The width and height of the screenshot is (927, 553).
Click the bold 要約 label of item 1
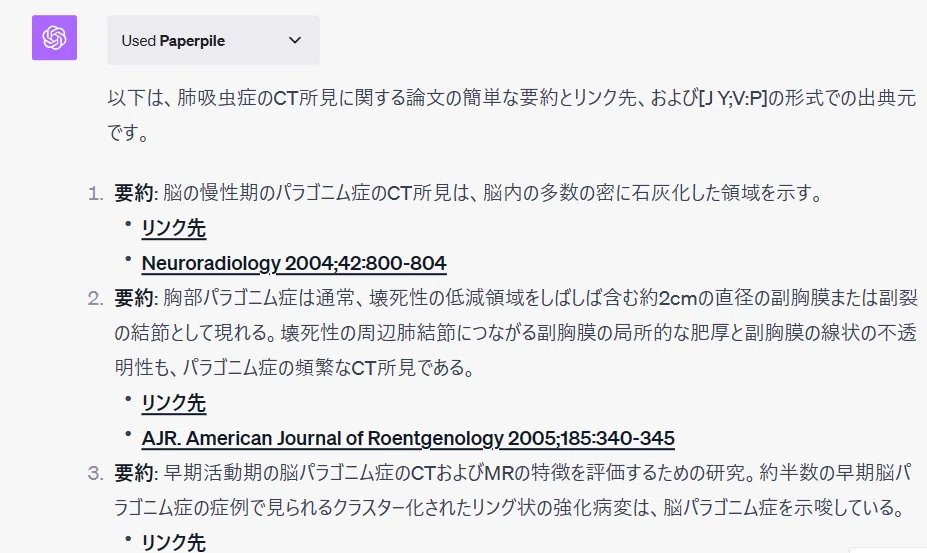tap(134, 193)
